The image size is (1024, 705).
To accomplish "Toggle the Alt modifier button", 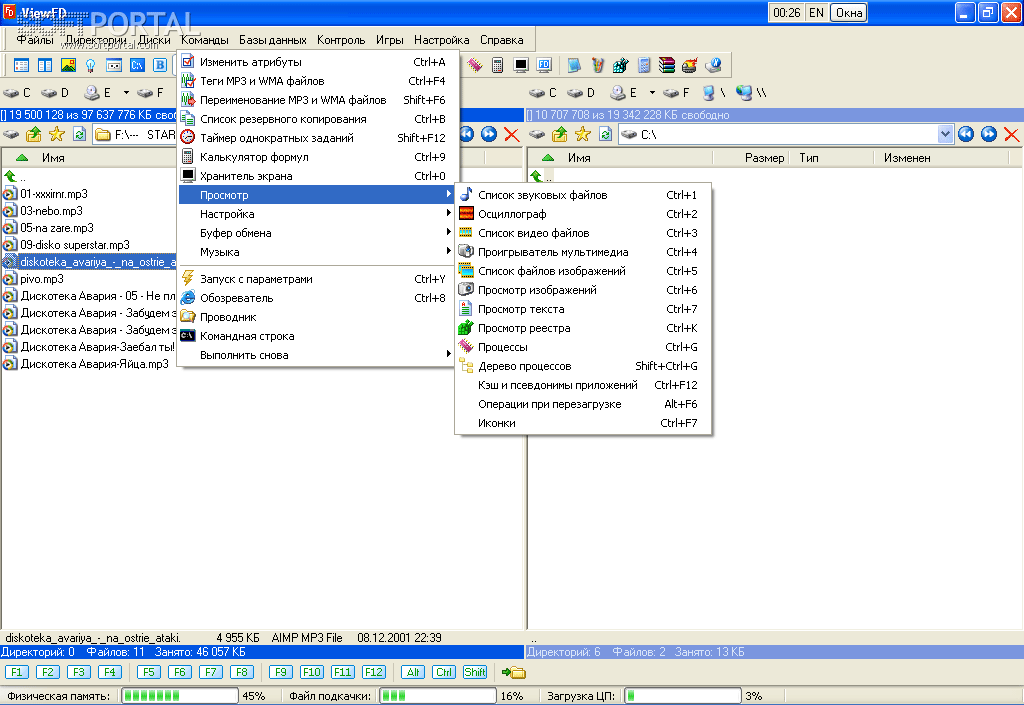I will tap(413, 672).
